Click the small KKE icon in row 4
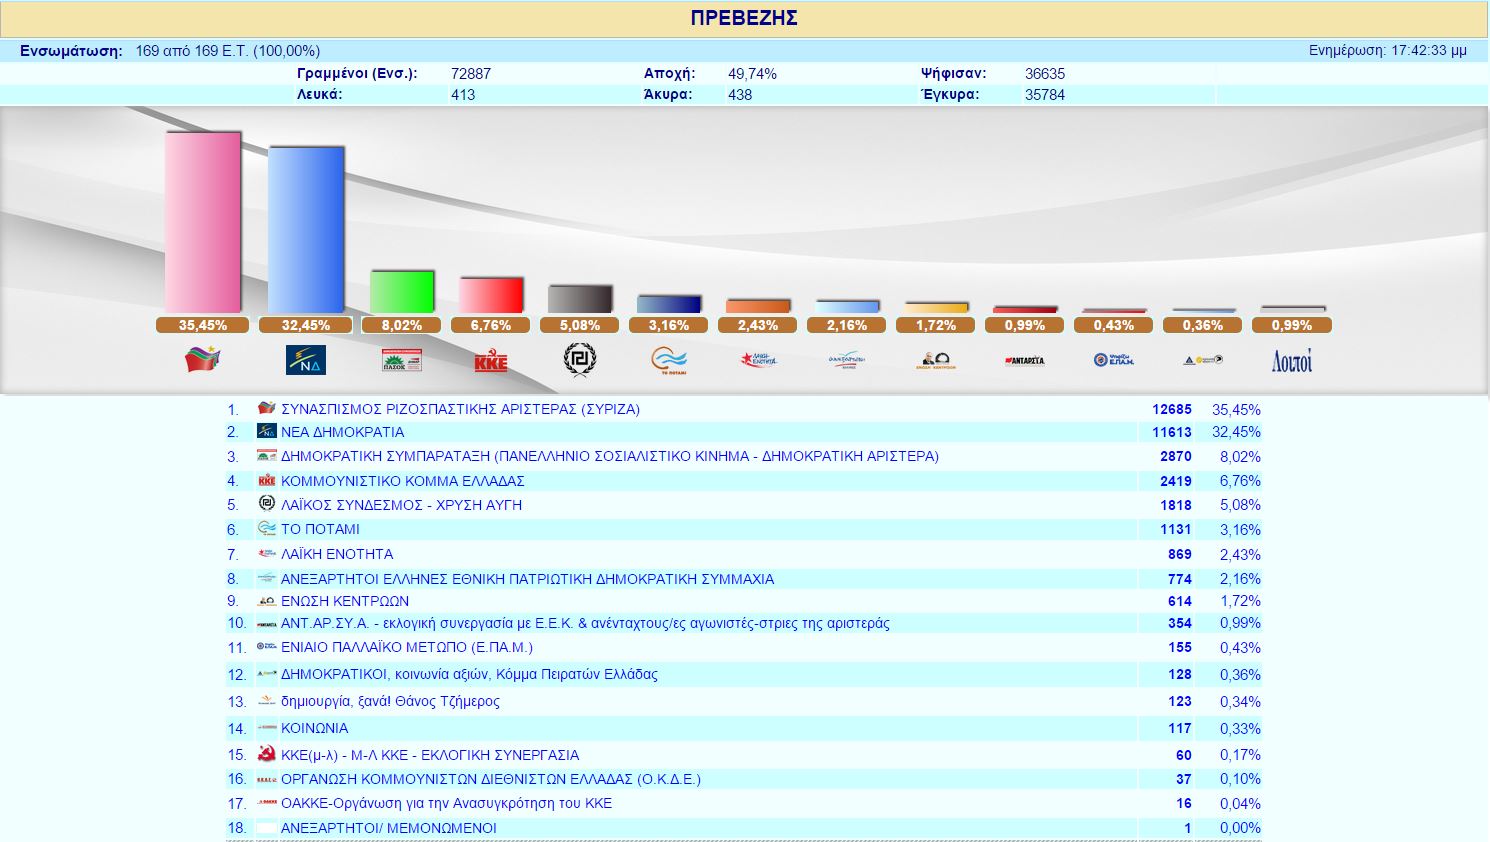The image size is (1490, 842). coord(266,480)
